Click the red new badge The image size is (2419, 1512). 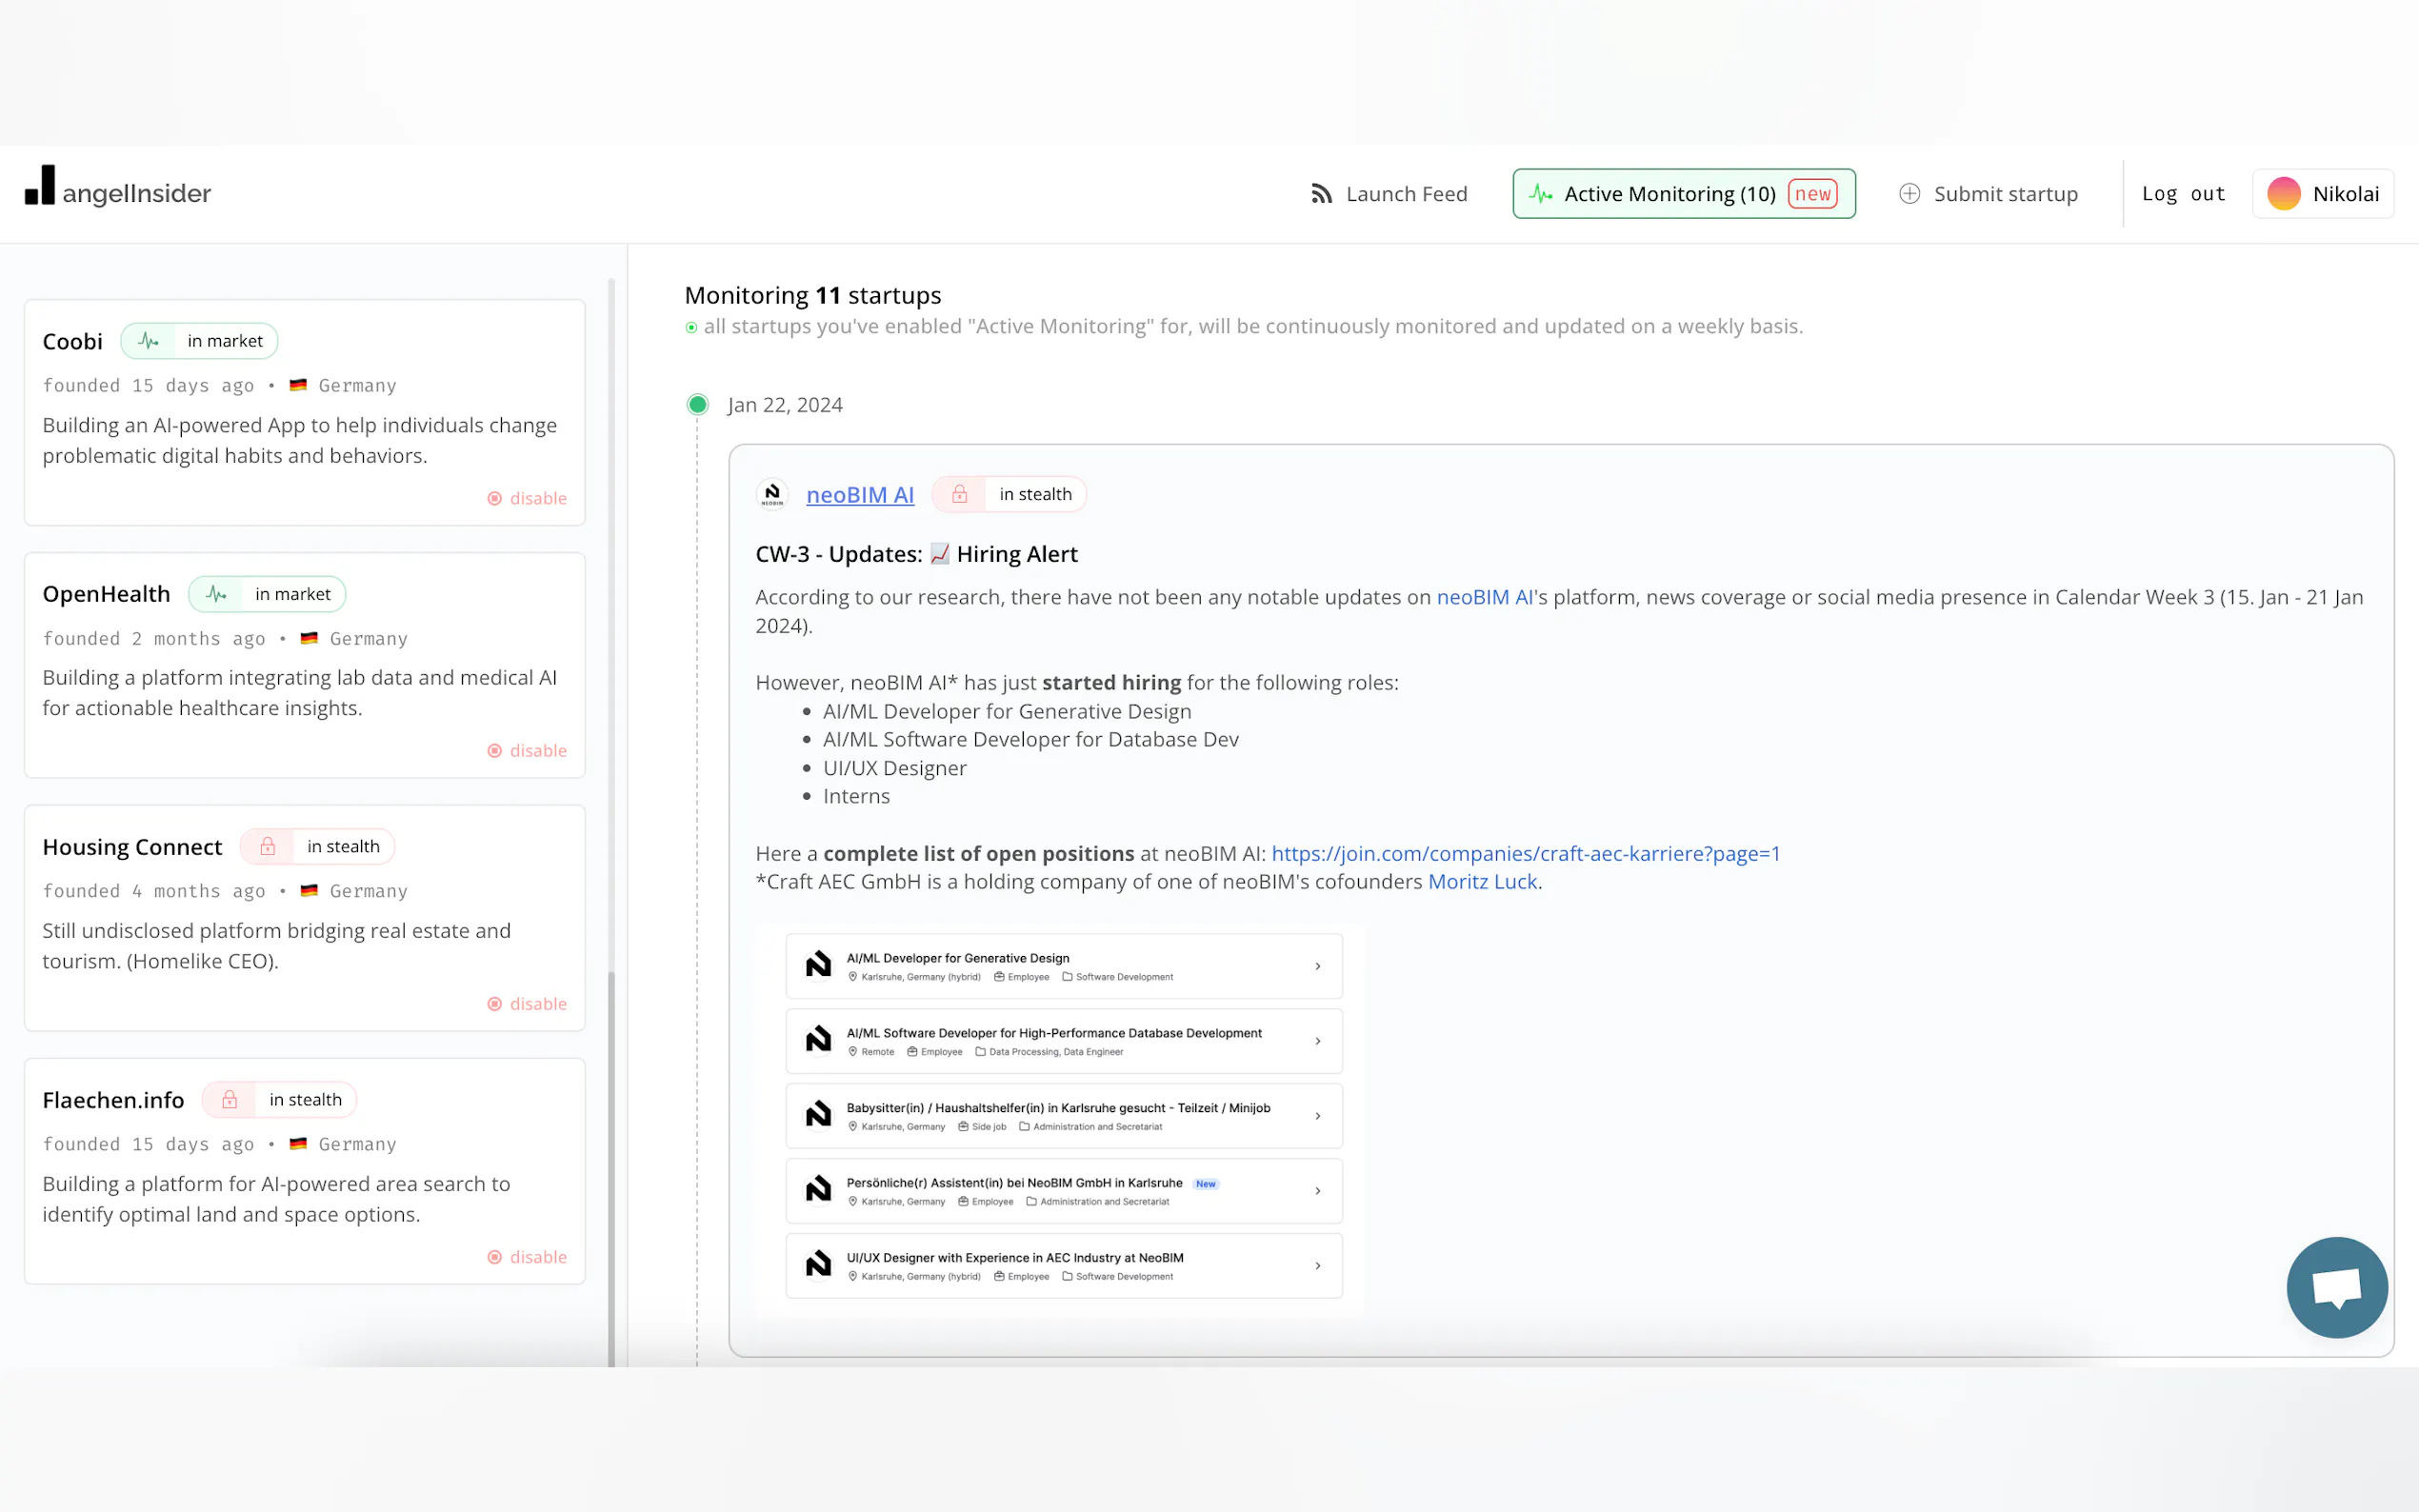point(1813,194)
